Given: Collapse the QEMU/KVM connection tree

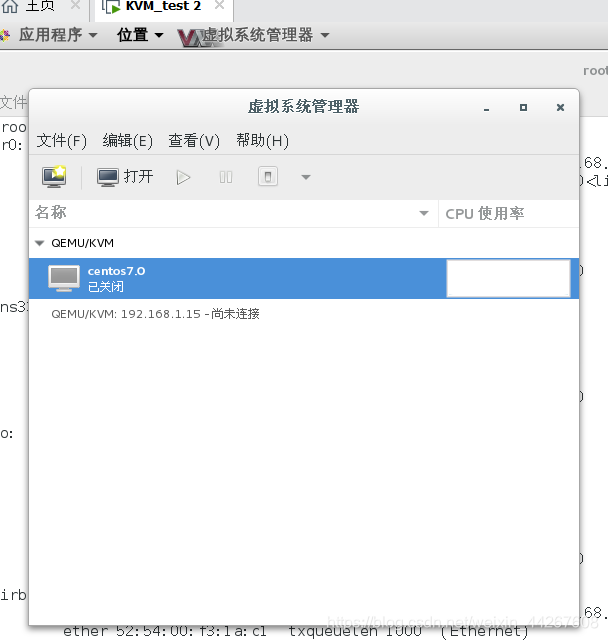Looking at the screenshot, I should pyautogui.click(x=40, y=243).
